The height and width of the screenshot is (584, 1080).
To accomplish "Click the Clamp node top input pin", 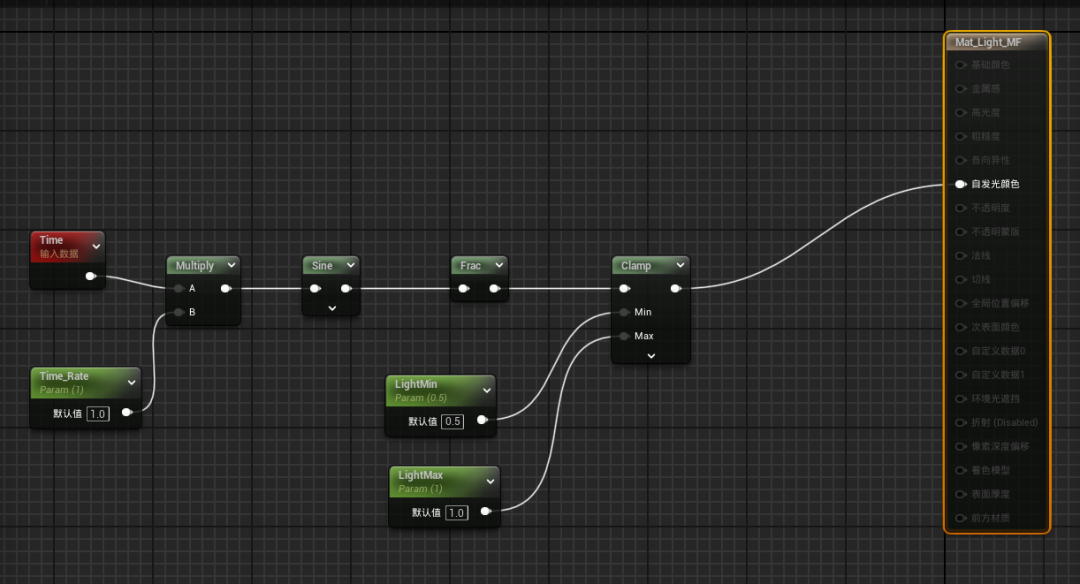I will pos(625,289).
